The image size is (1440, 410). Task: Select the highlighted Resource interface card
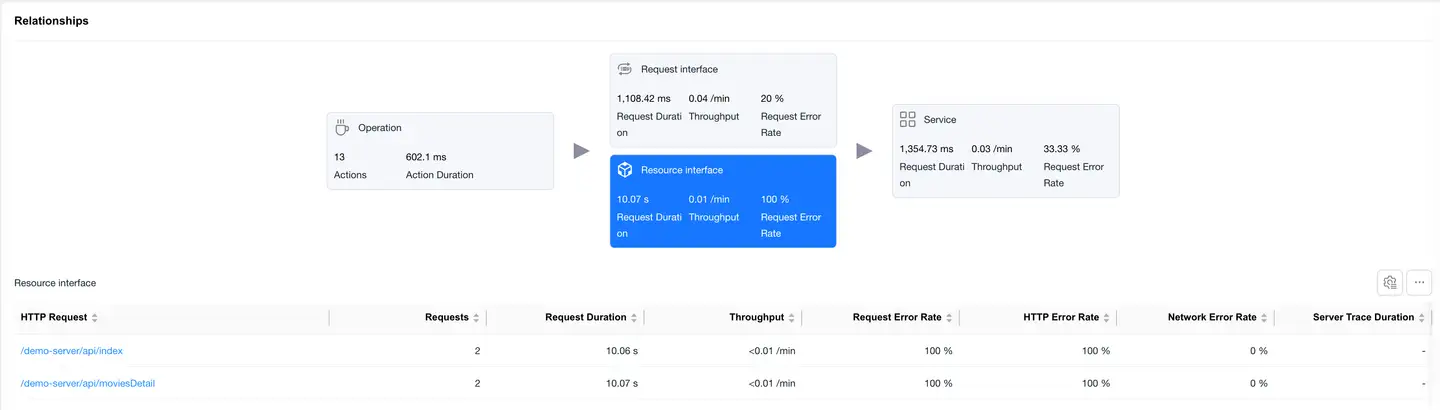point(722,201)
